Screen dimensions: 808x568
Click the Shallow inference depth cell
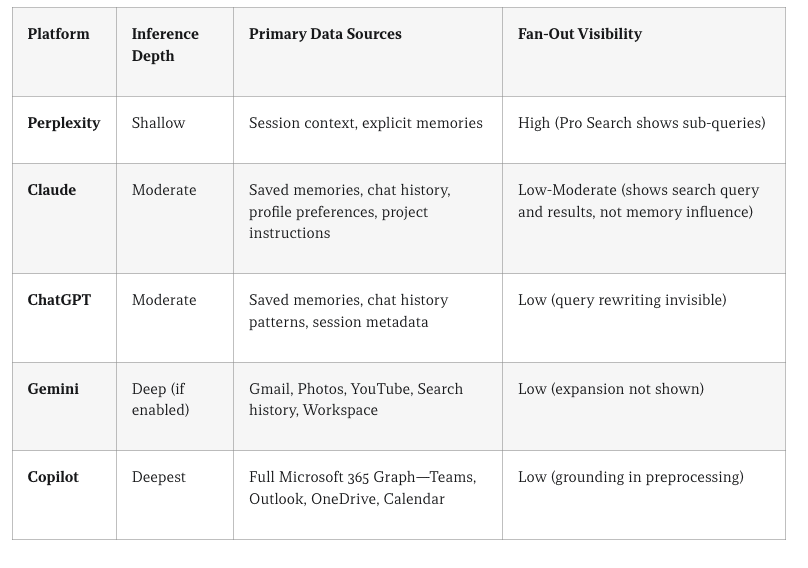[x=158, y=123]
